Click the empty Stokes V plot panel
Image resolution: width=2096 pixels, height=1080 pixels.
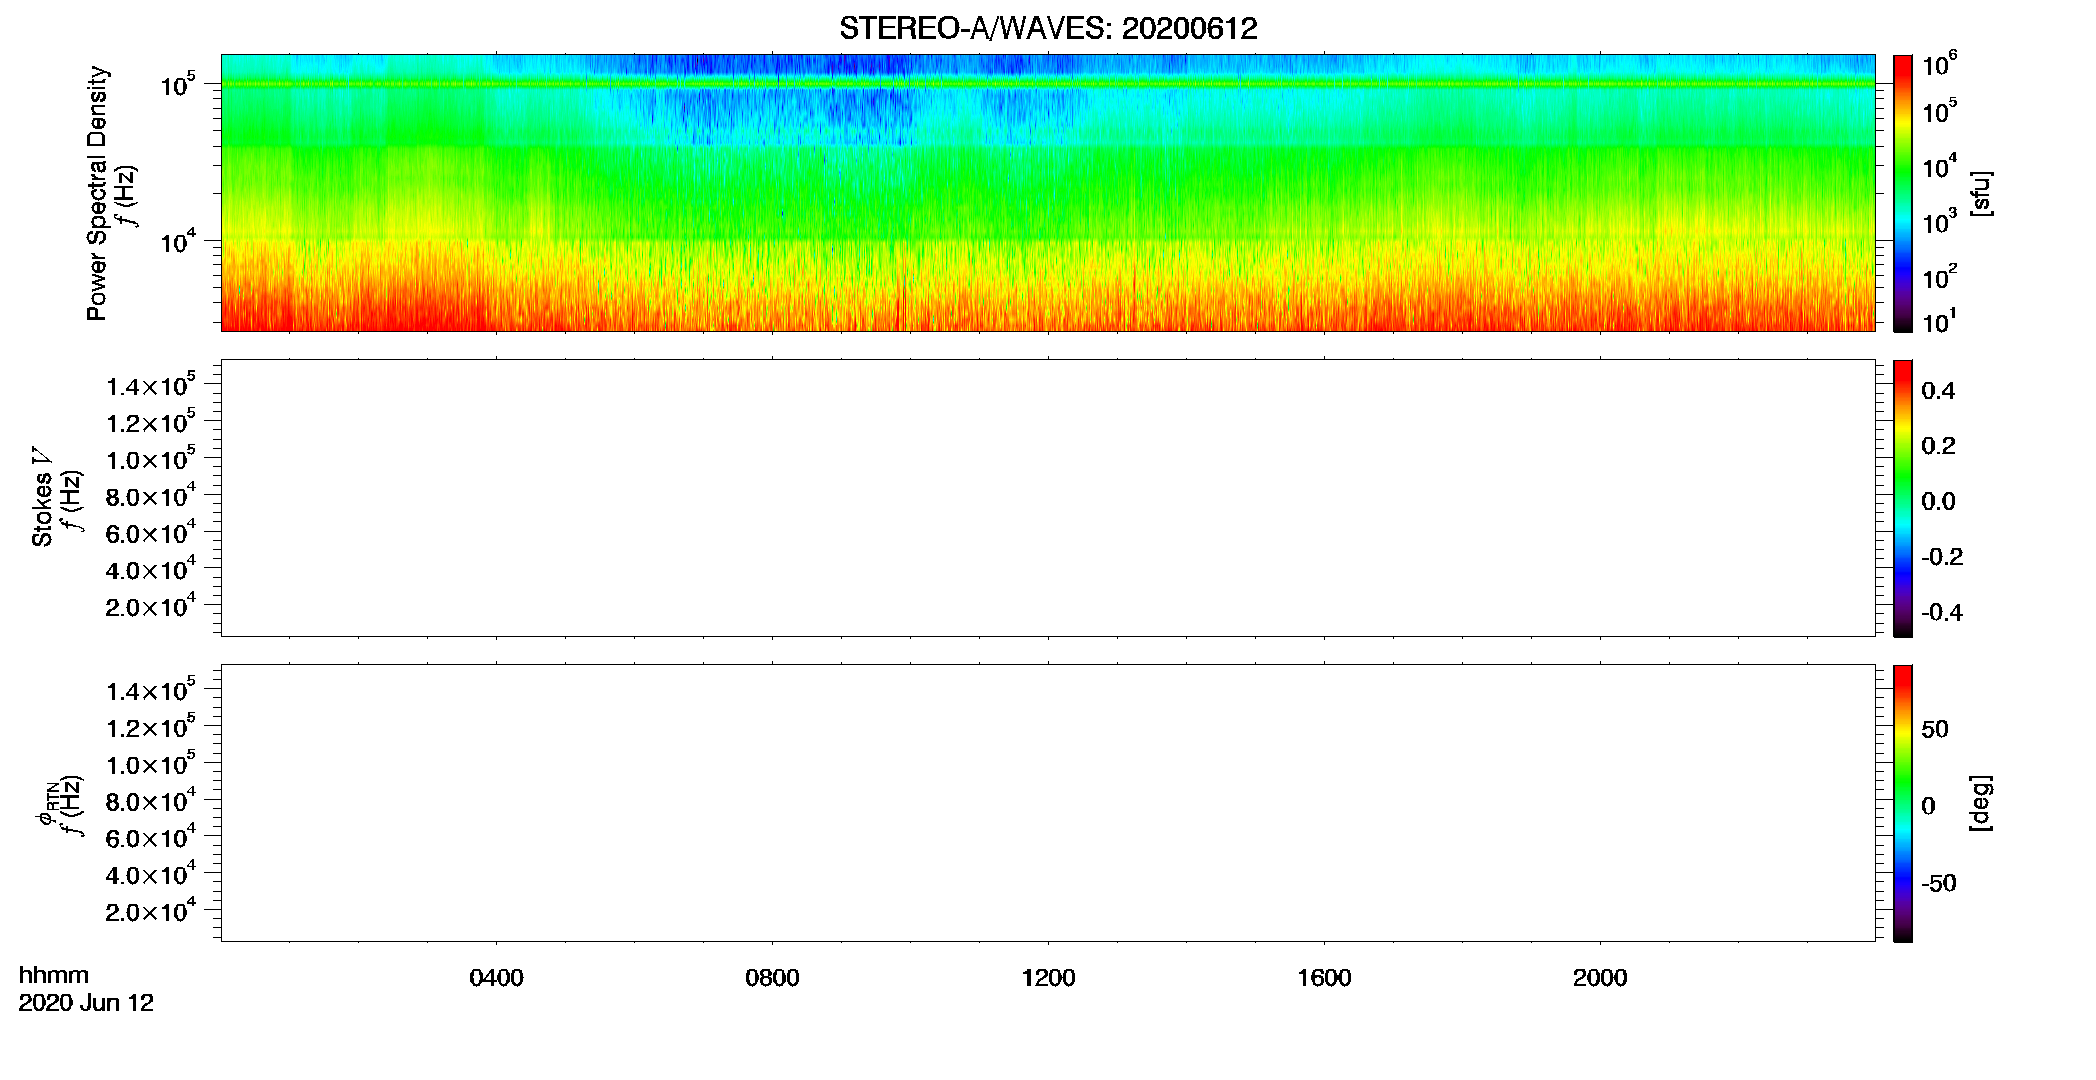pyautogui.click(x=1048, y=498)
